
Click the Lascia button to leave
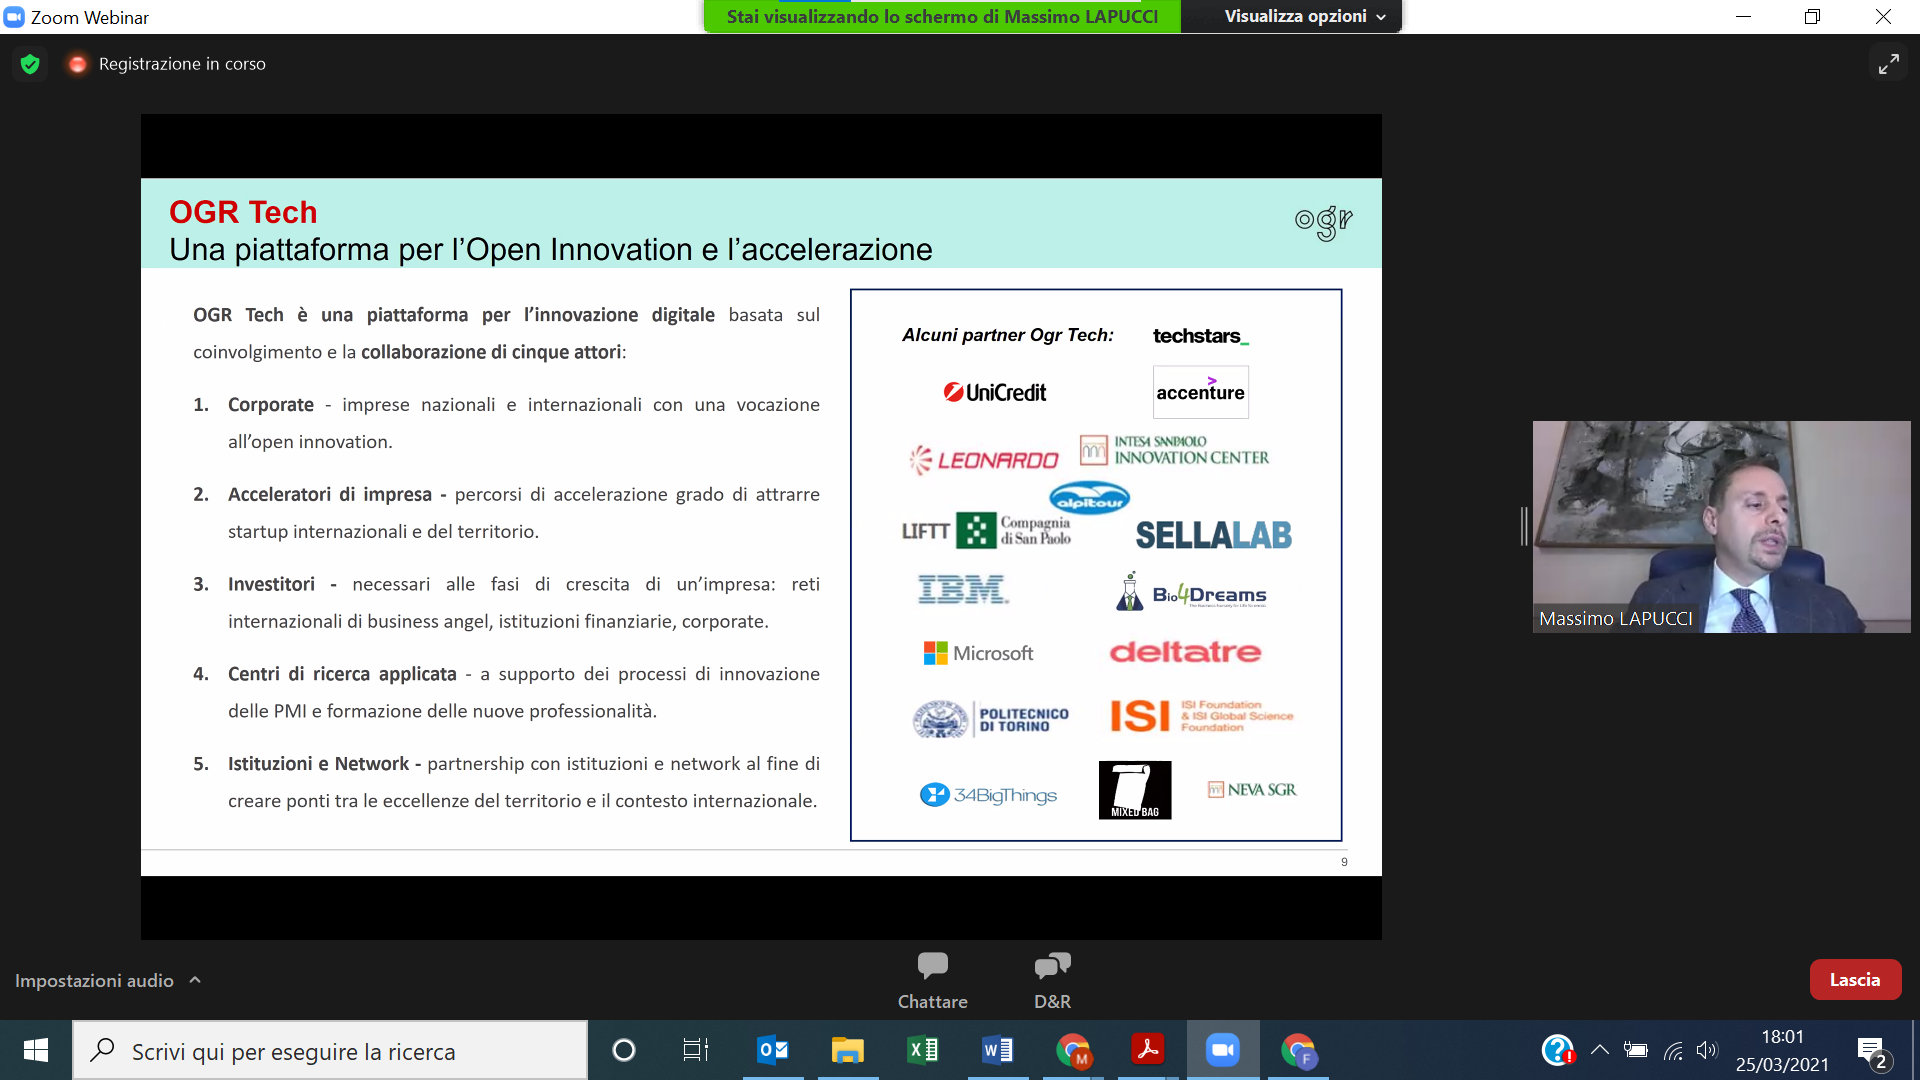tap(1855, 980)
